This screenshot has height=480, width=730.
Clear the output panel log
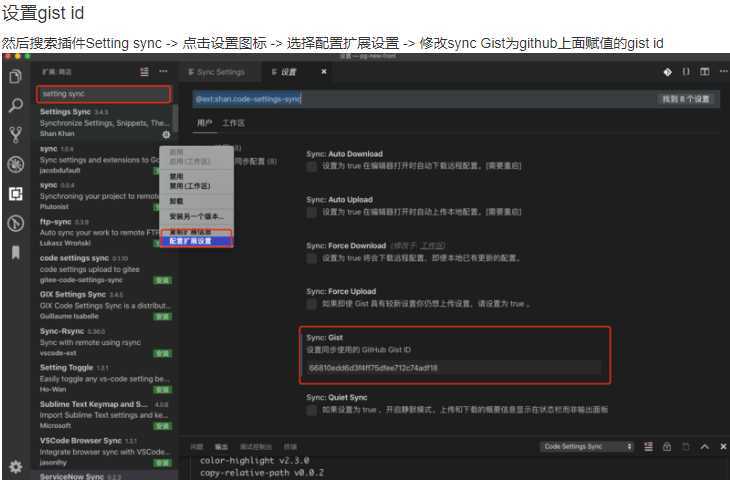tap(648, 447)
